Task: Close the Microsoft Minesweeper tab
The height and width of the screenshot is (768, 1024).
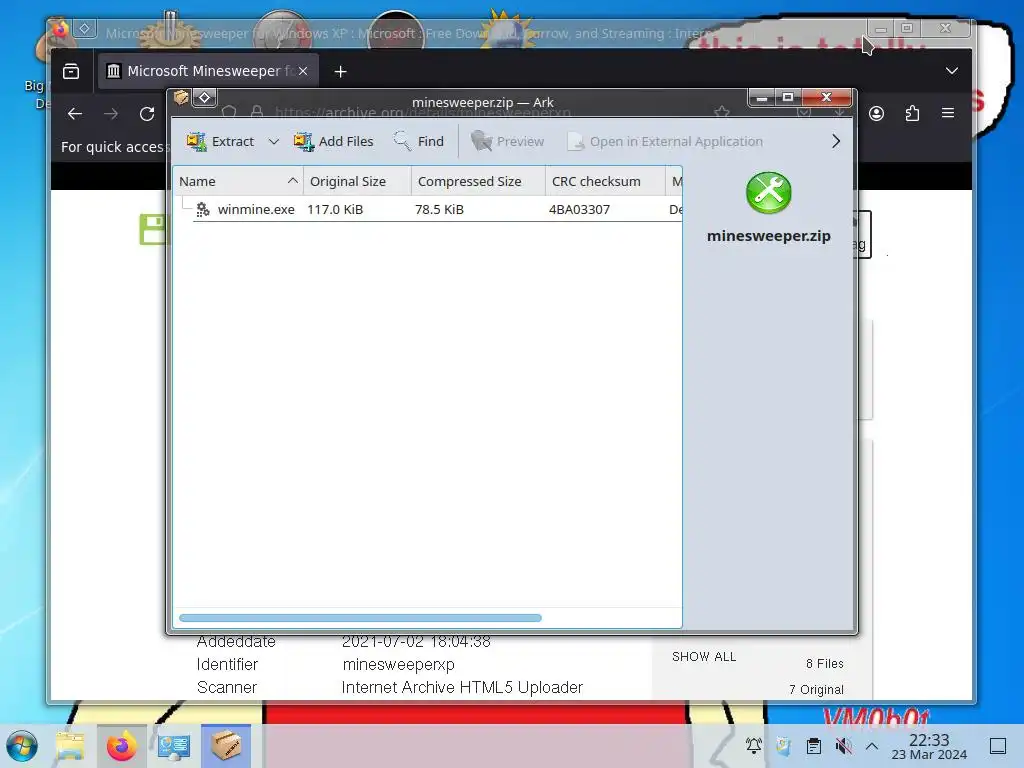Action: click(303, 71)
